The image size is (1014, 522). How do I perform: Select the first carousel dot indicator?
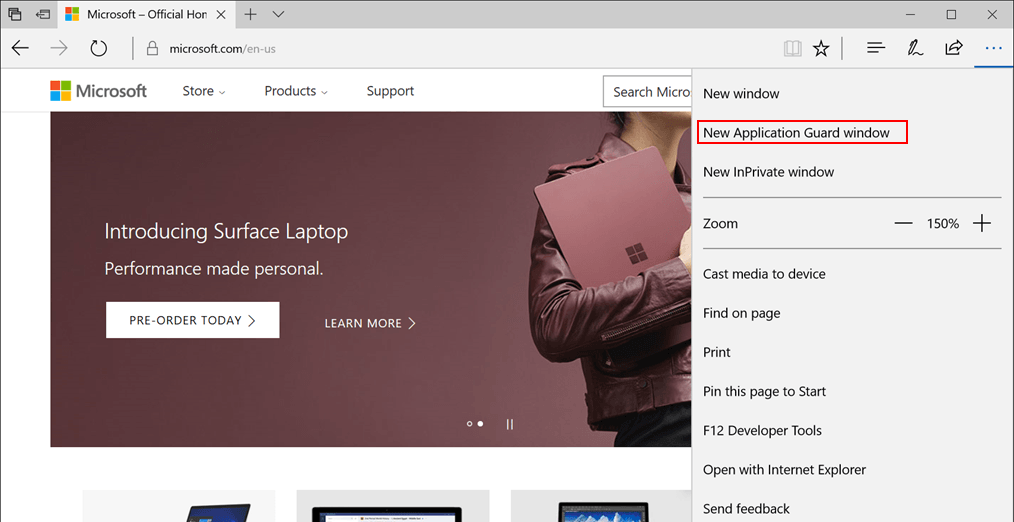pos(469,424)
